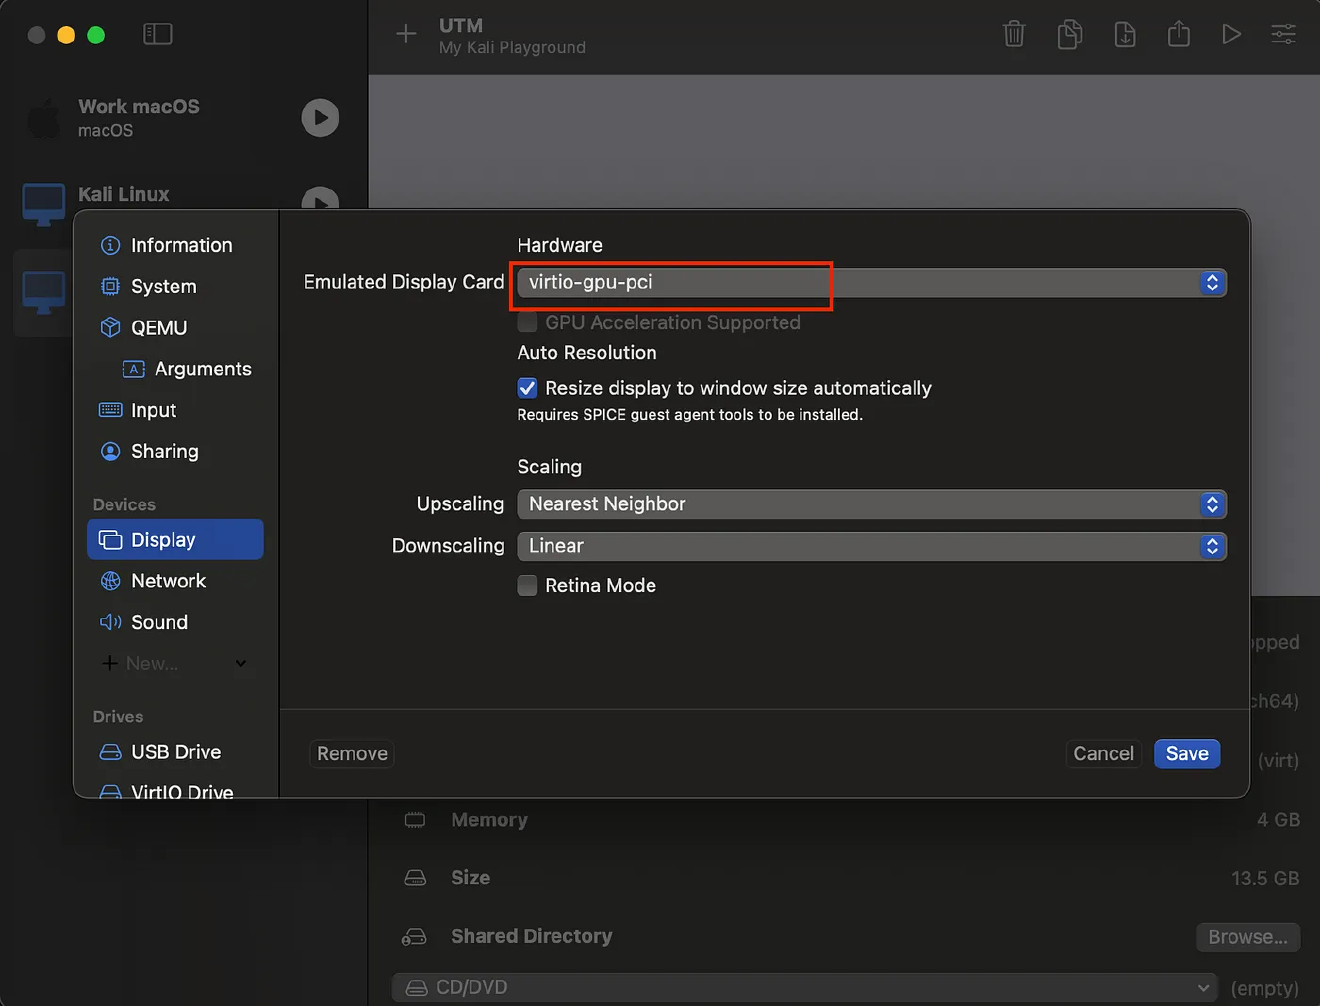Select USB Drive in Drives list
1320x1006 pixels.
(x=175, y=752)
